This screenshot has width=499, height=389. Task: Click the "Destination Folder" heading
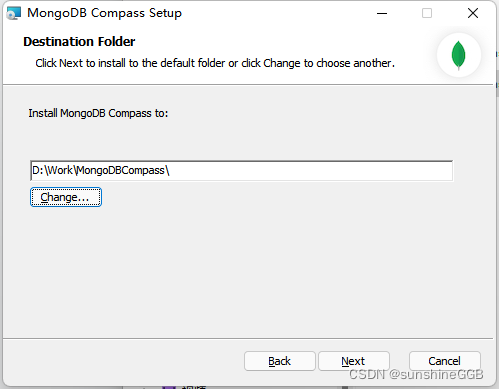click(x=79, y=42)
